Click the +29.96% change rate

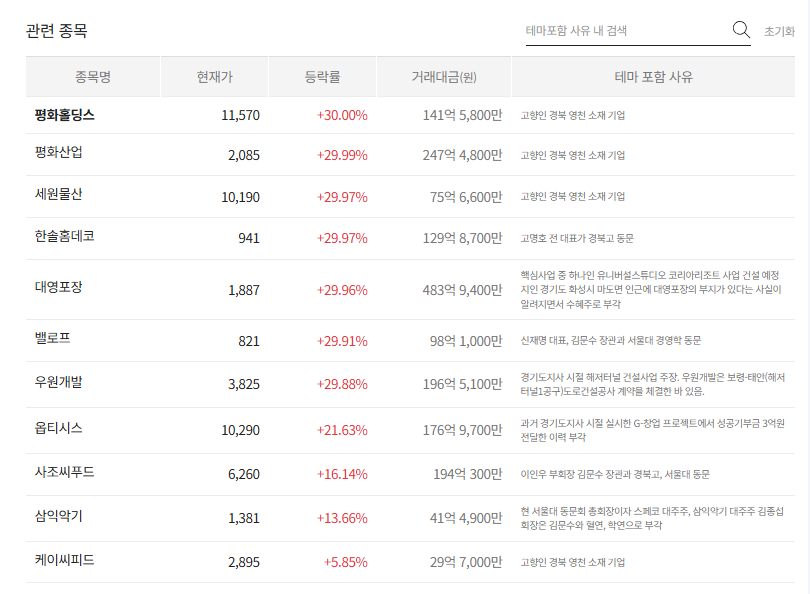point(342,290)
